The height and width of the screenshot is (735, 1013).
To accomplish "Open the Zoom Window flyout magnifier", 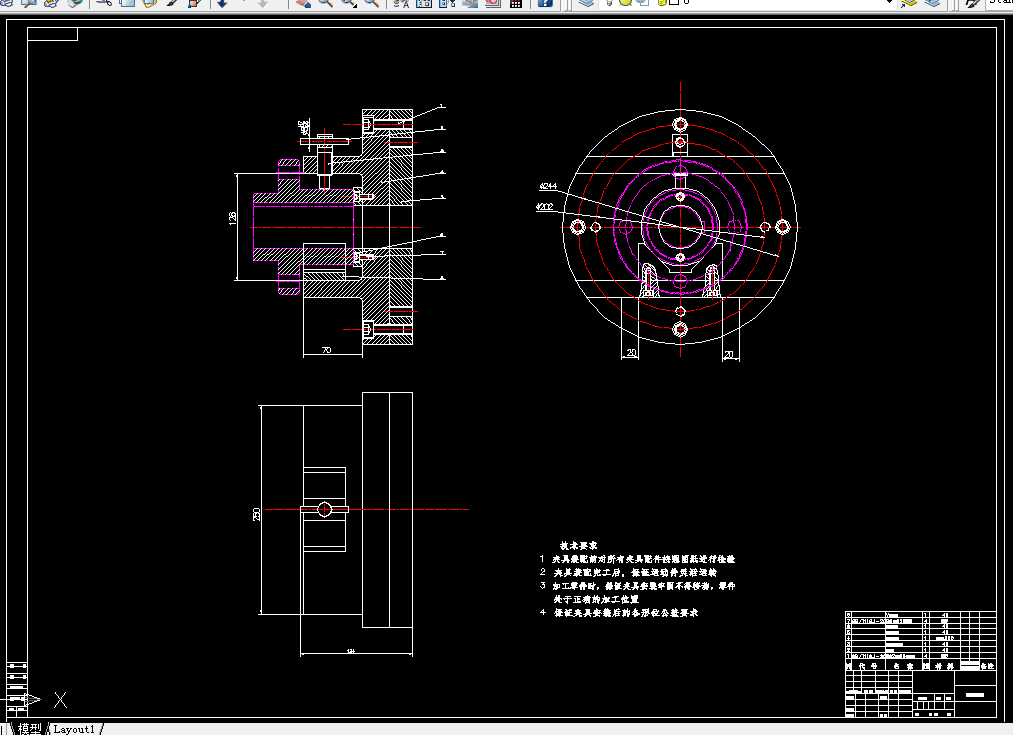I will click(349, 3).
